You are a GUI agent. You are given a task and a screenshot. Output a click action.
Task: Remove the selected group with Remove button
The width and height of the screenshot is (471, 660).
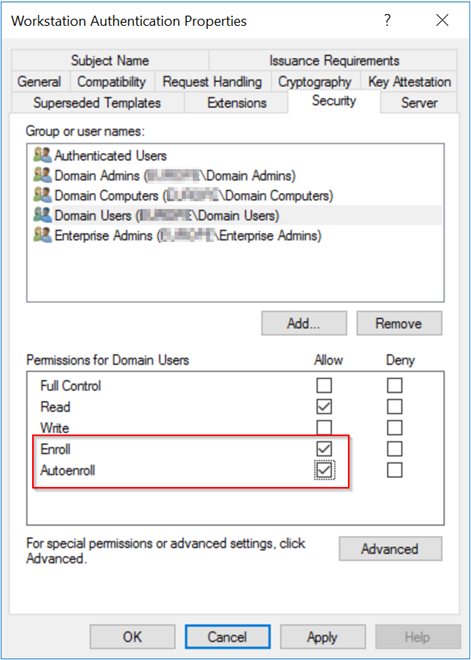coord(399,323)
